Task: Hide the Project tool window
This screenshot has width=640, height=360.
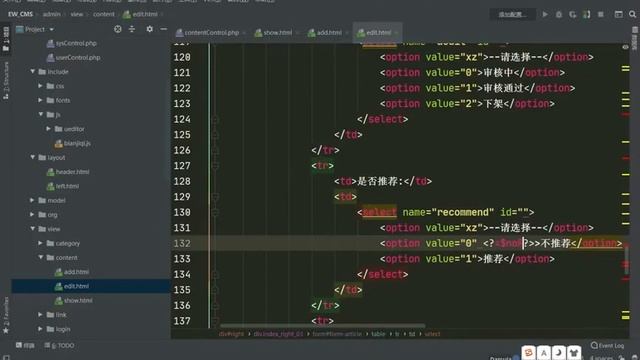Action: click(x=164, y=29)
